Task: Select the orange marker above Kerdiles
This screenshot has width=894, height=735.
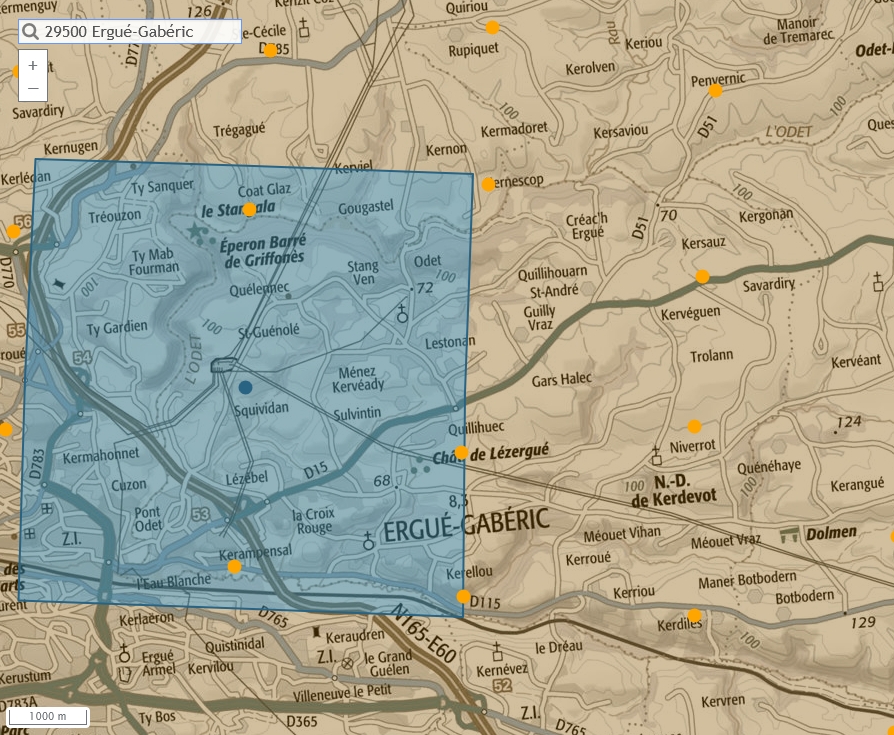Action: click(694, 615)
